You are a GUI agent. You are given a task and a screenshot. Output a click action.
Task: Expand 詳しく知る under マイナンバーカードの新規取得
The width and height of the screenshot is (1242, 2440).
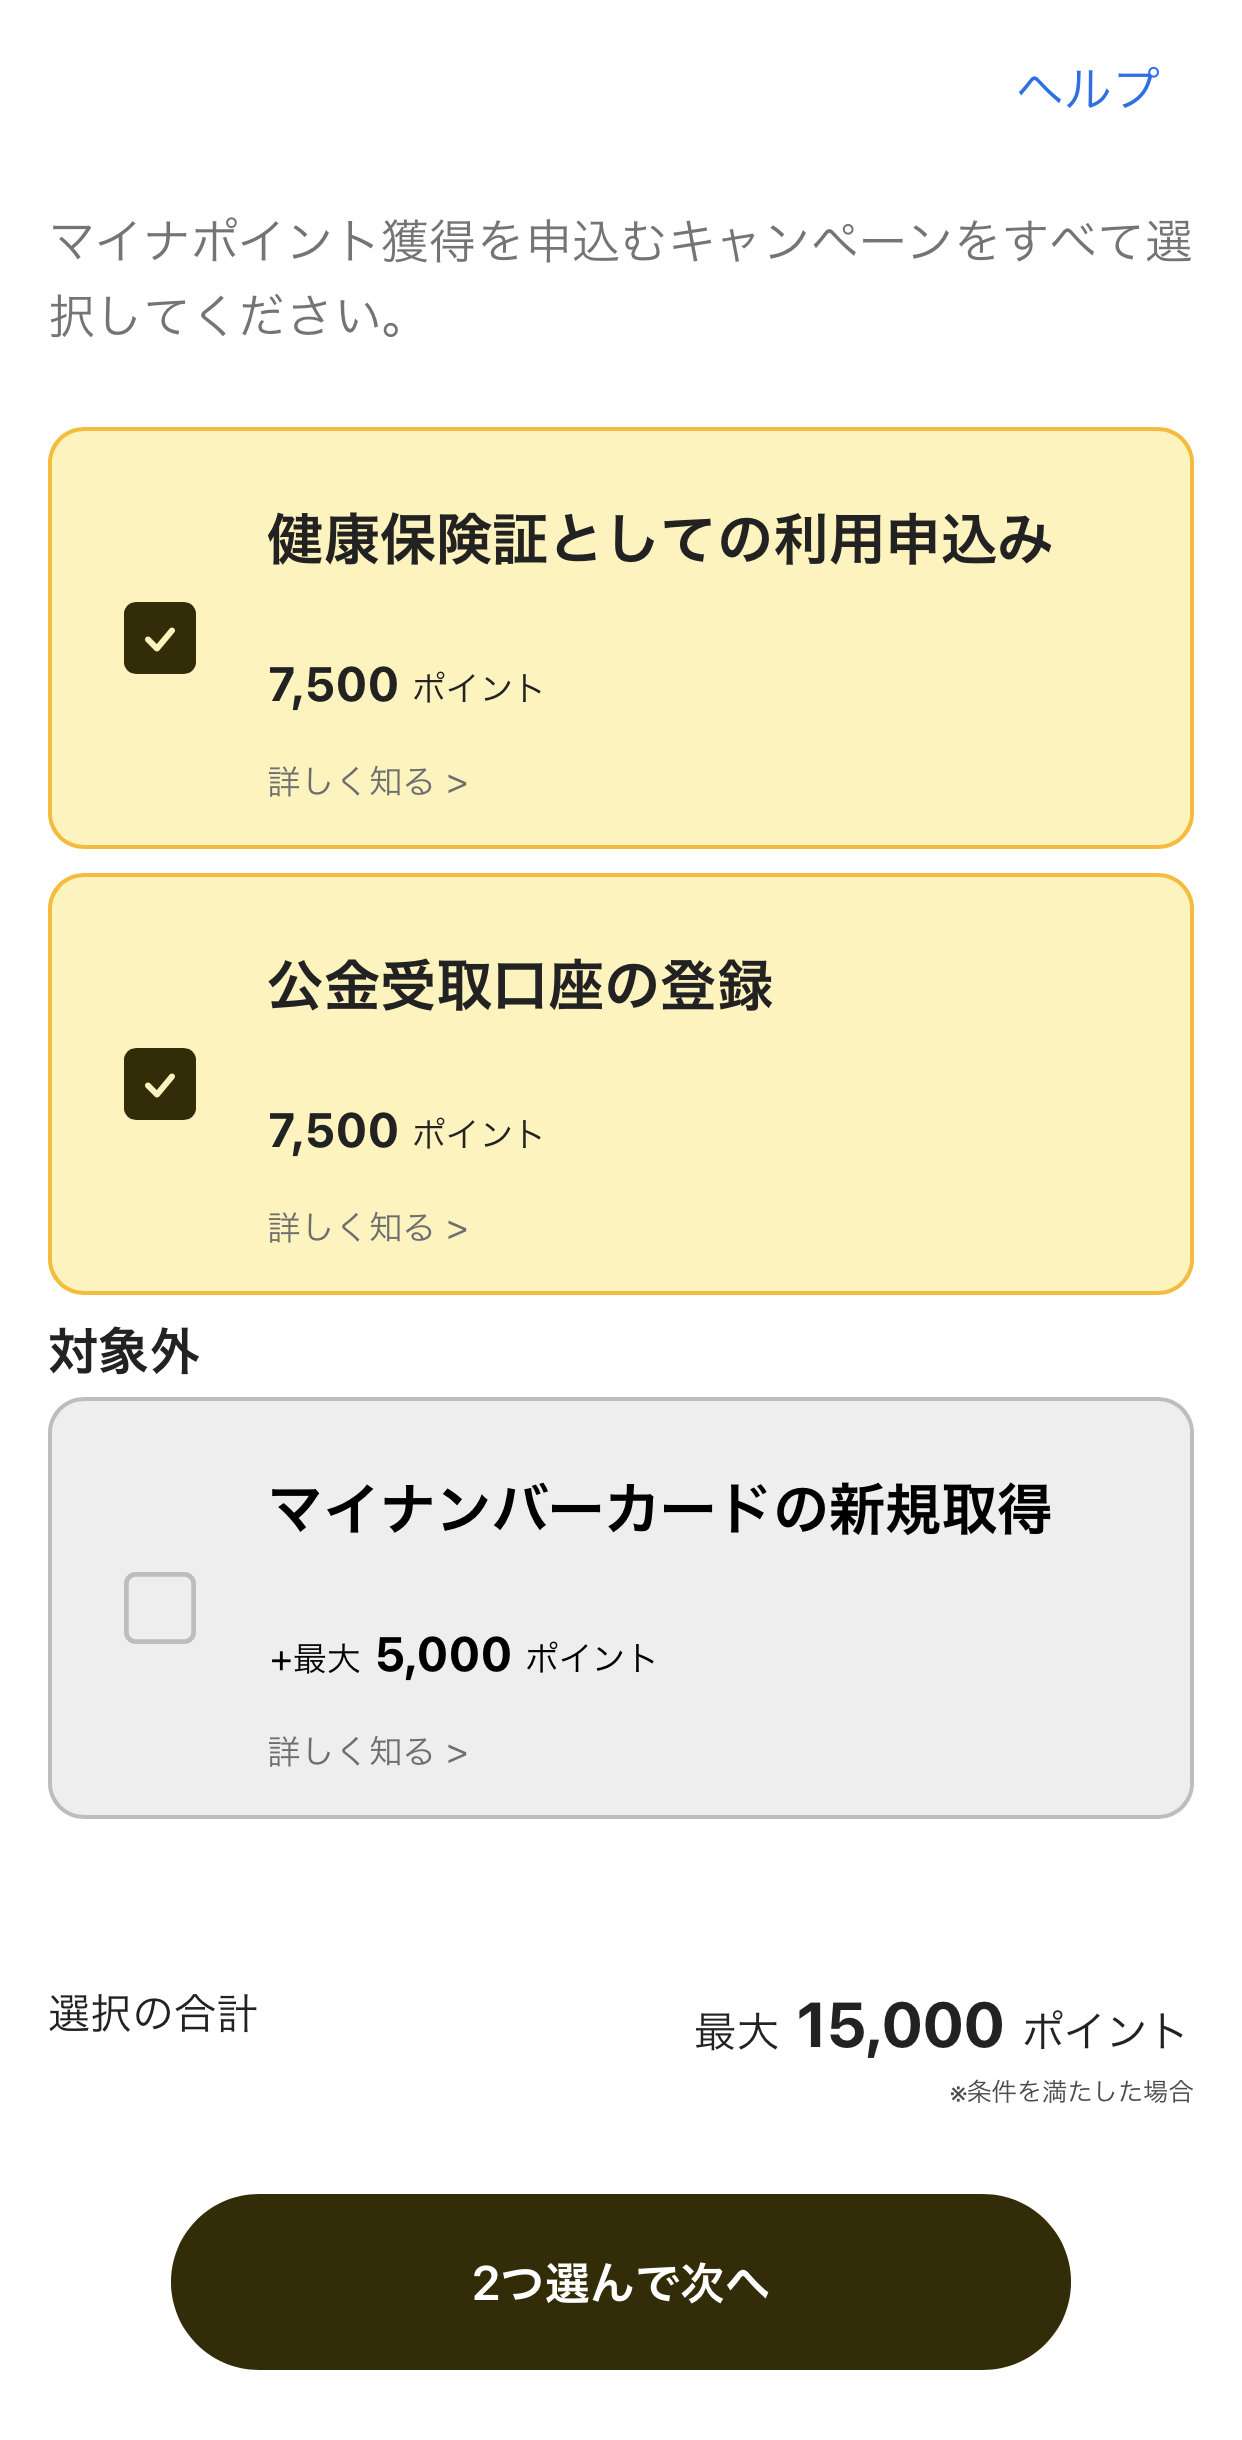click(x=367, y=1752)
